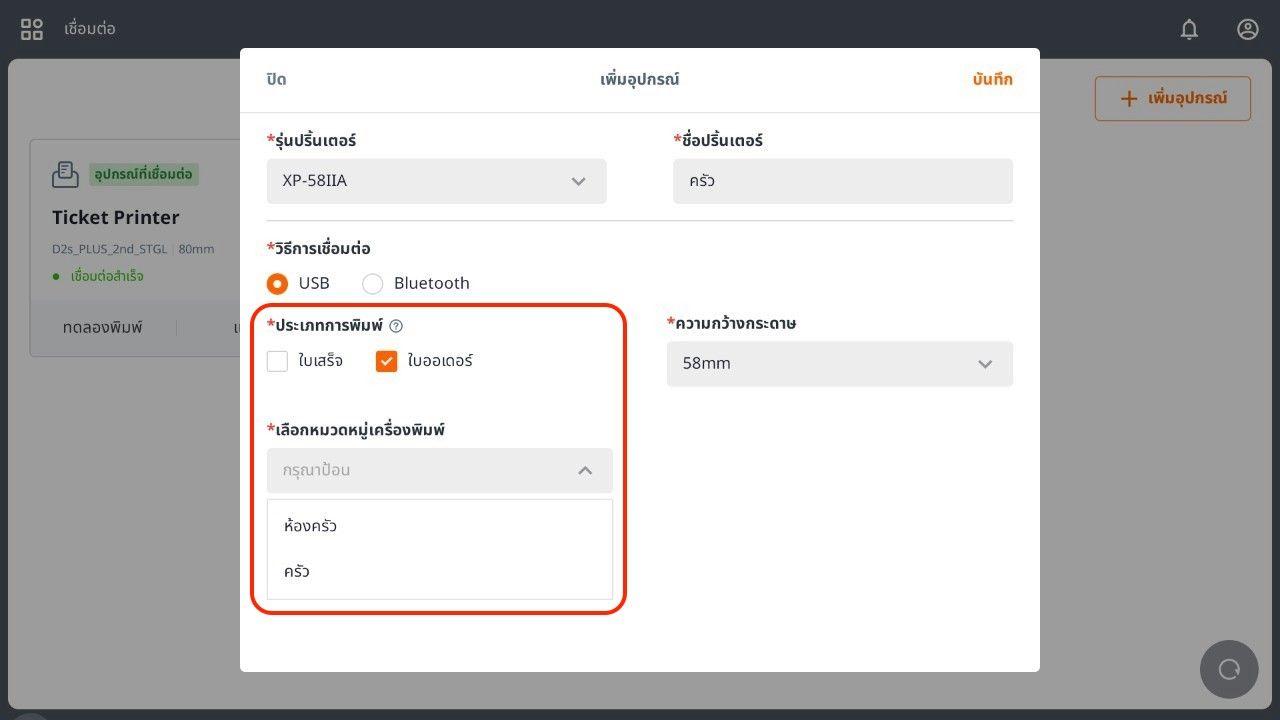Select the Bluetooth connection radio button
This screenshot has height=720, width=1280.
(373, 284)
